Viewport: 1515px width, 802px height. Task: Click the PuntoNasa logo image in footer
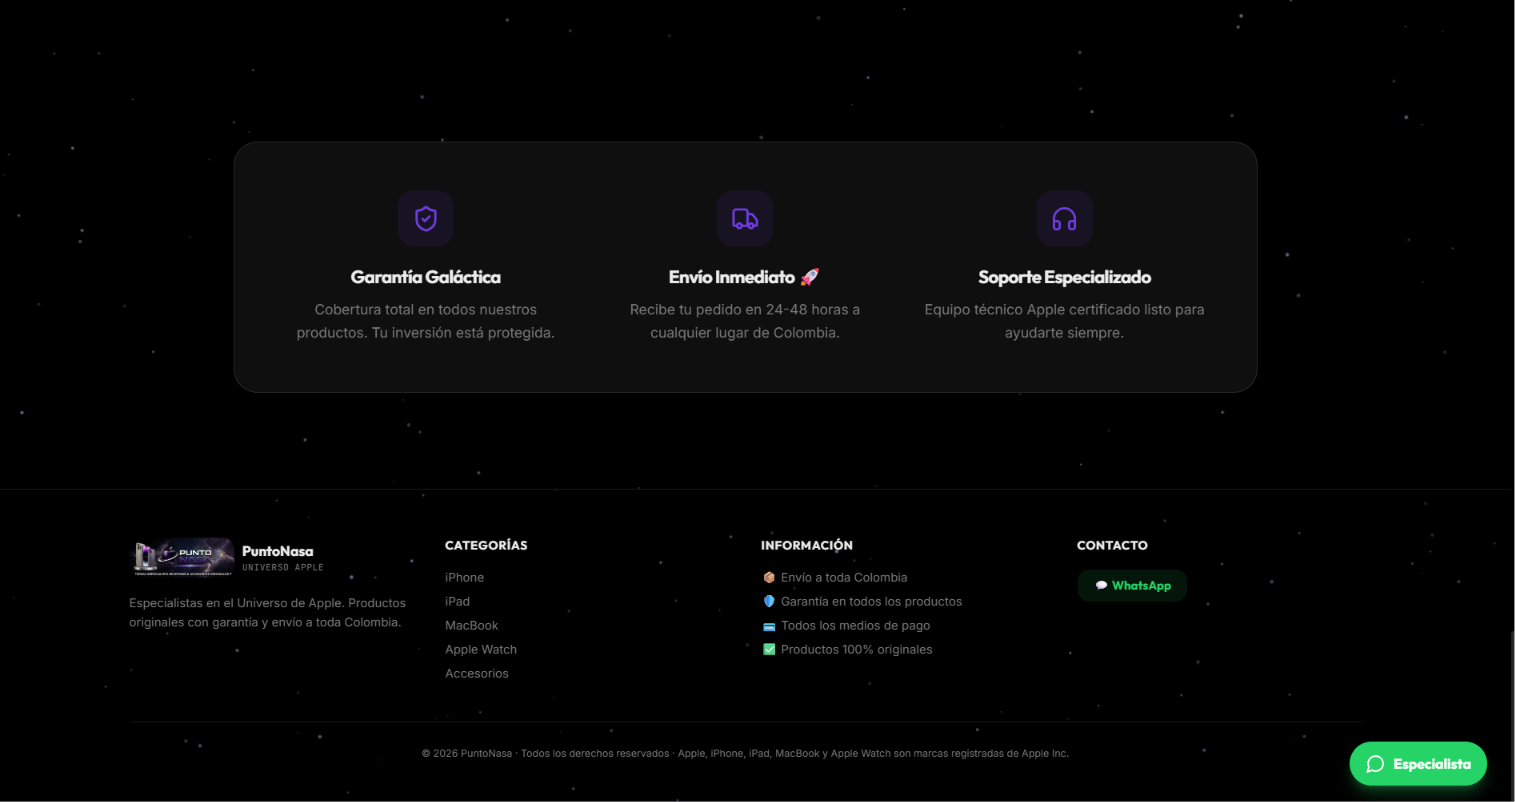tap(184, 558)
